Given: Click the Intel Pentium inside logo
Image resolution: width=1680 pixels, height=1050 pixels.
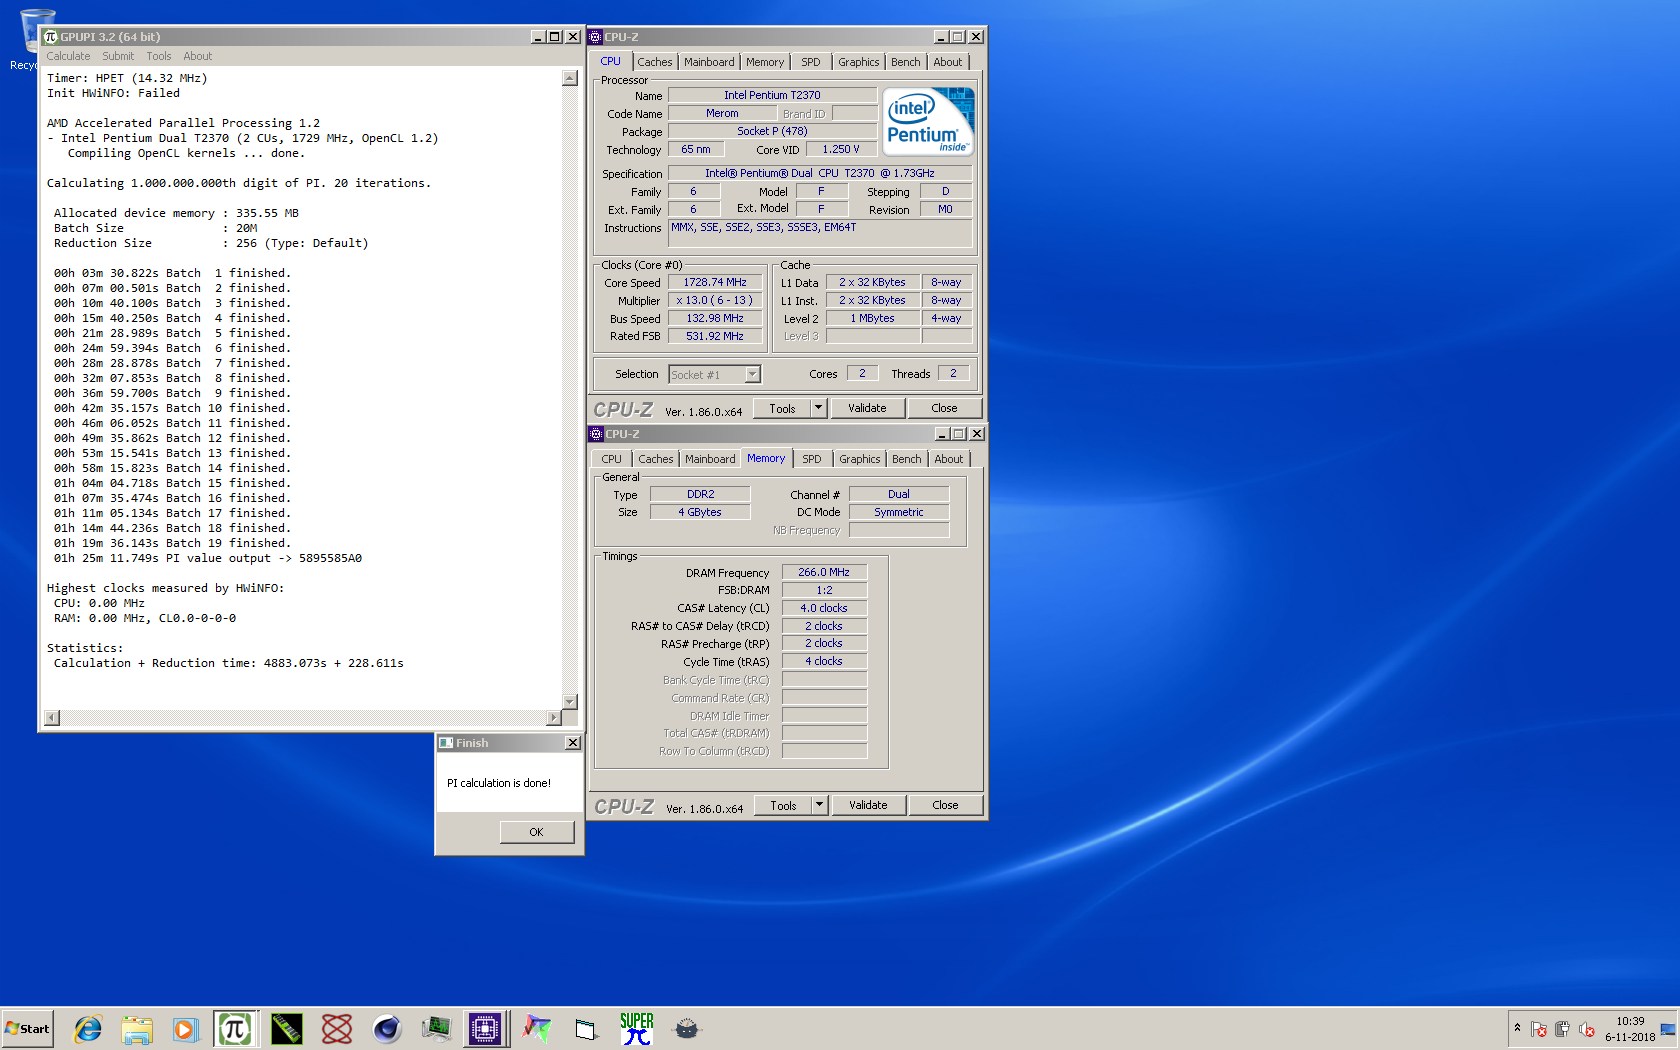Looking at the screenshot, I should (928, 121).
